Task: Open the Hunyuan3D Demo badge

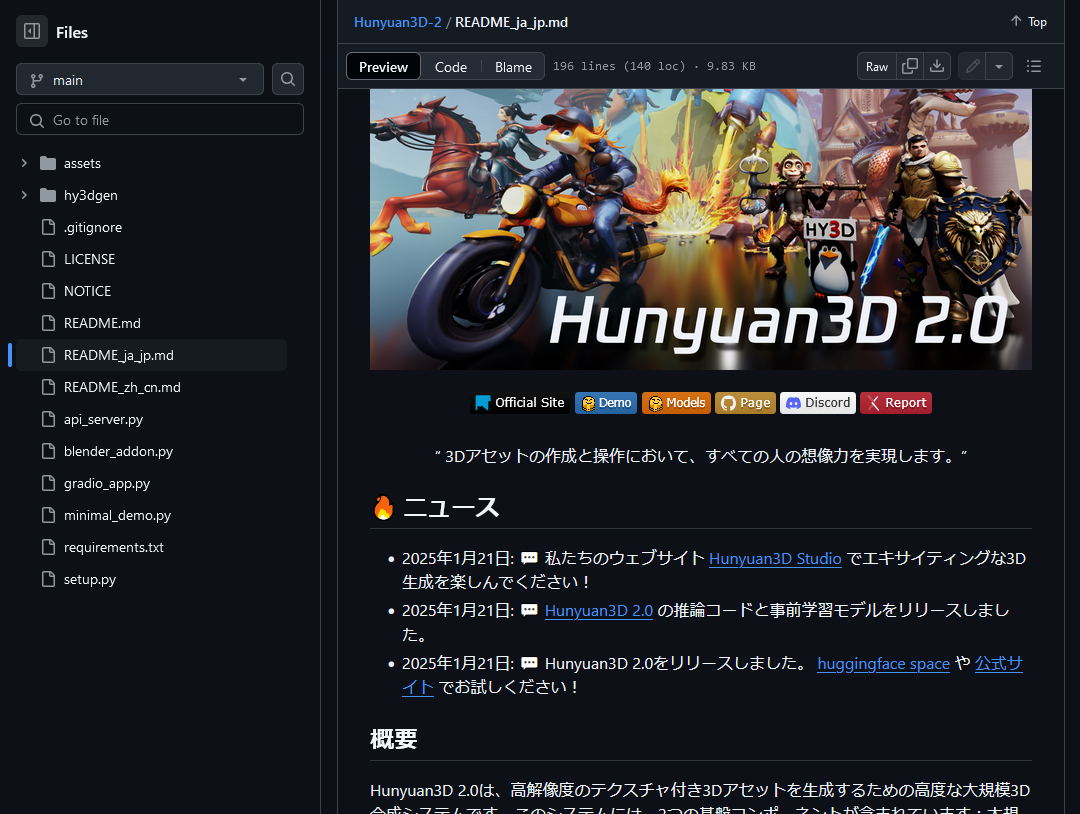Action: (605, 402)
